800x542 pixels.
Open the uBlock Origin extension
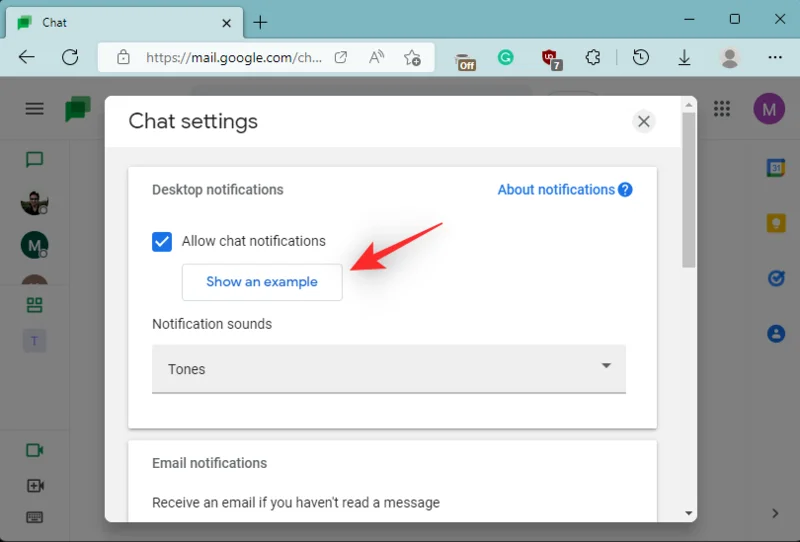tap(552, 59)
